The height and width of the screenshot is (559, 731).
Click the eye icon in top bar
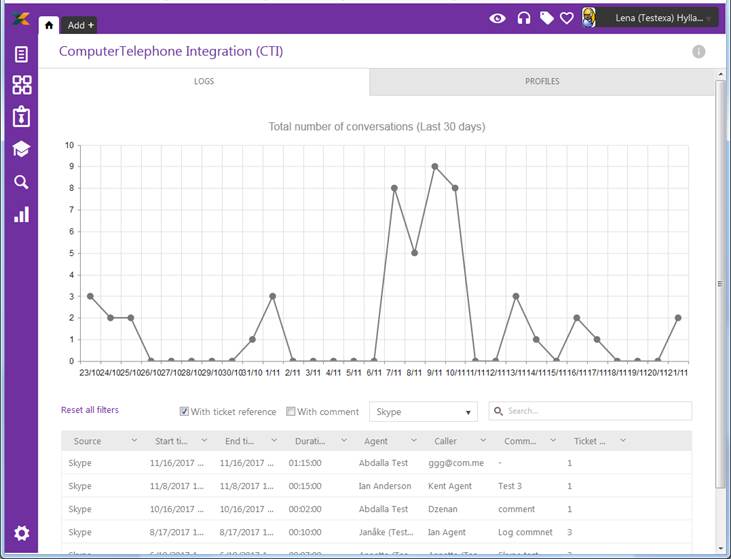point(497,18)
